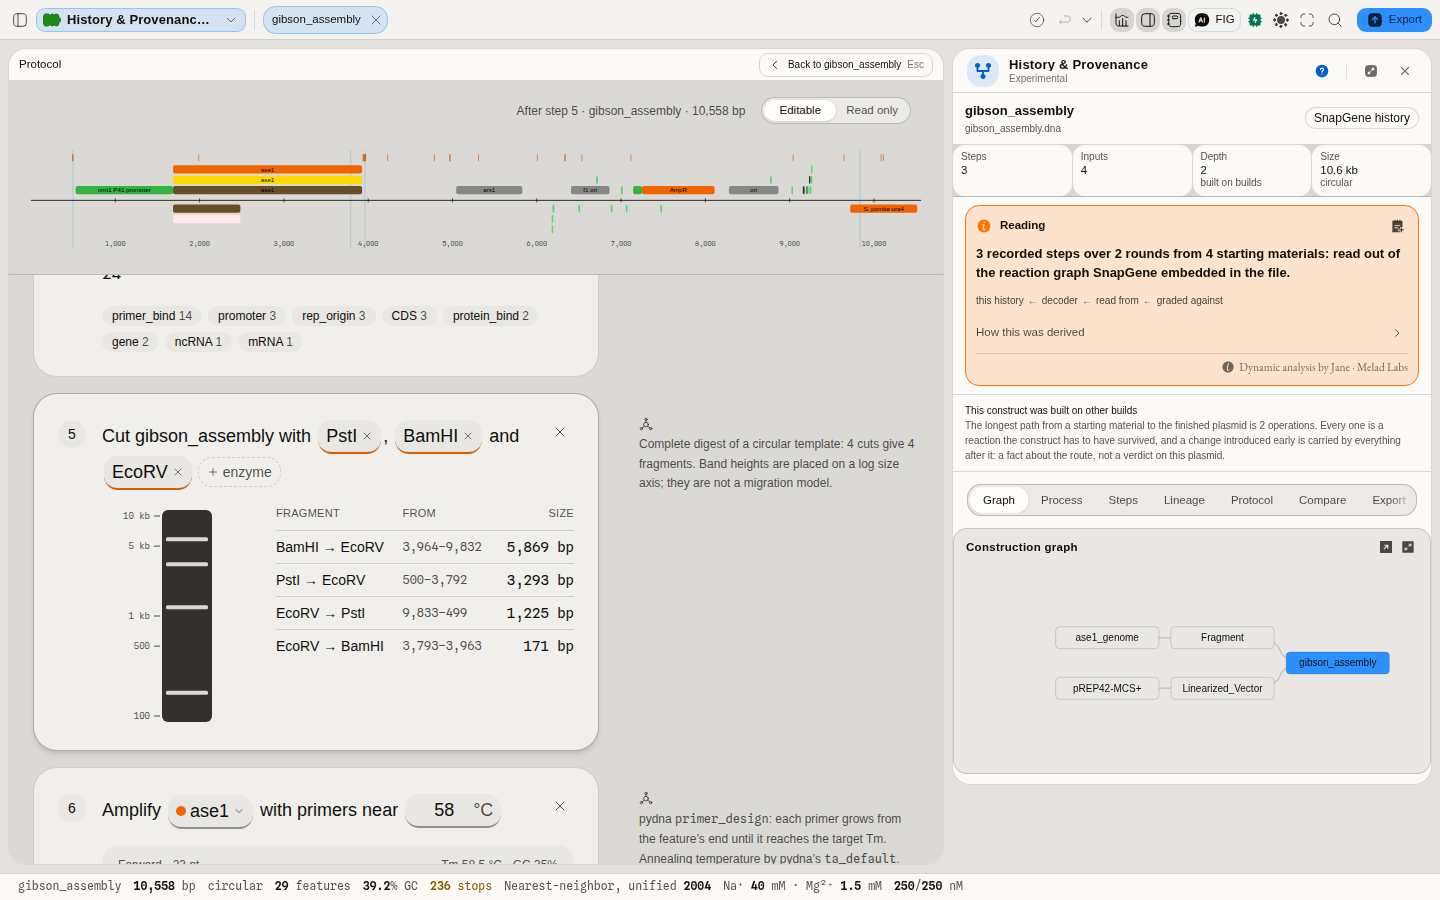Click the blue Export button

point(1394,20)
